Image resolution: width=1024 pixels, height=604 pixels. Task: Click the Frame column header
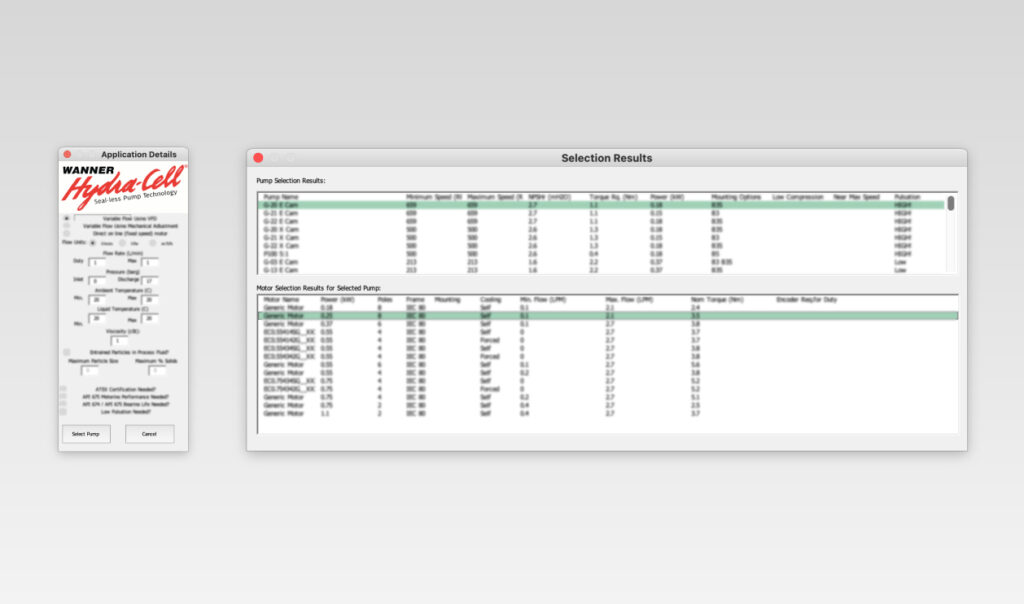(x=415, y=300)
